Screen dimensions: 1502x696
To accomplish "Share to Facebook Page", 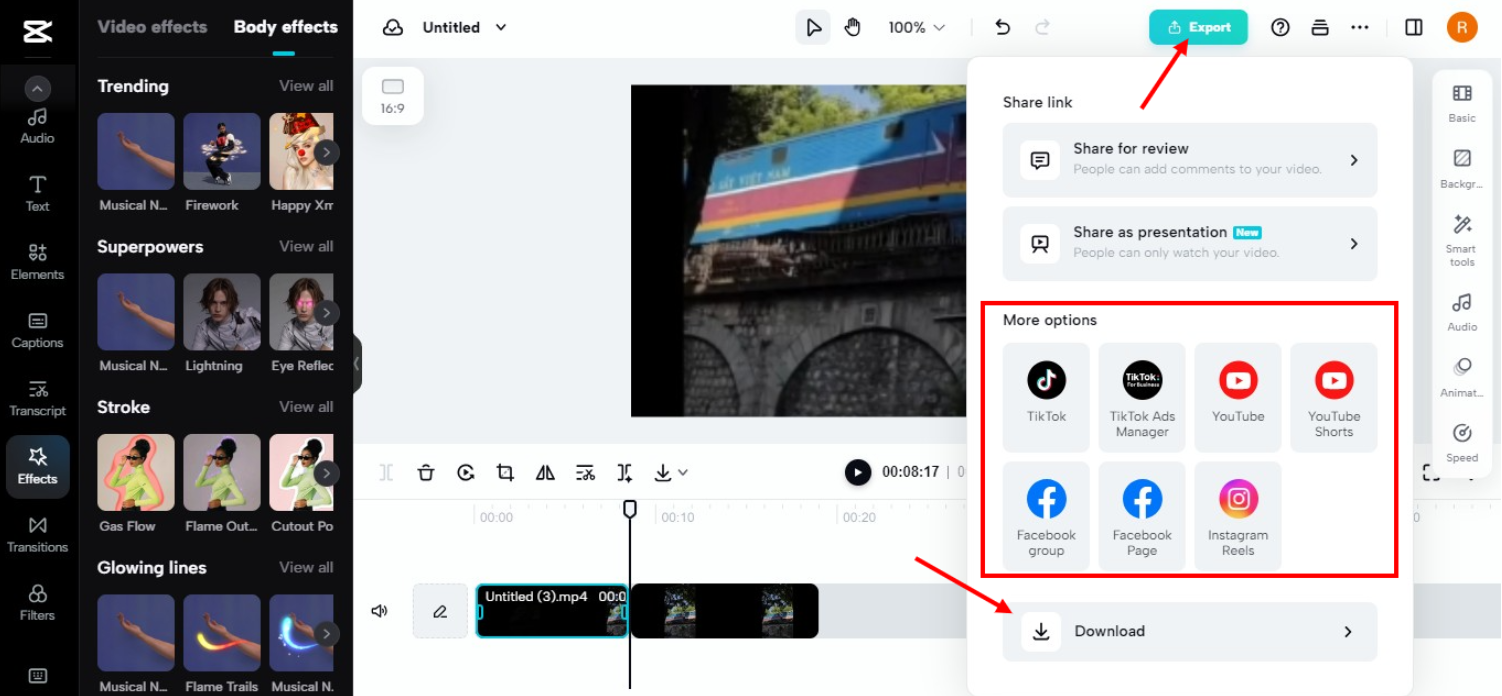I will [1142, 516].
